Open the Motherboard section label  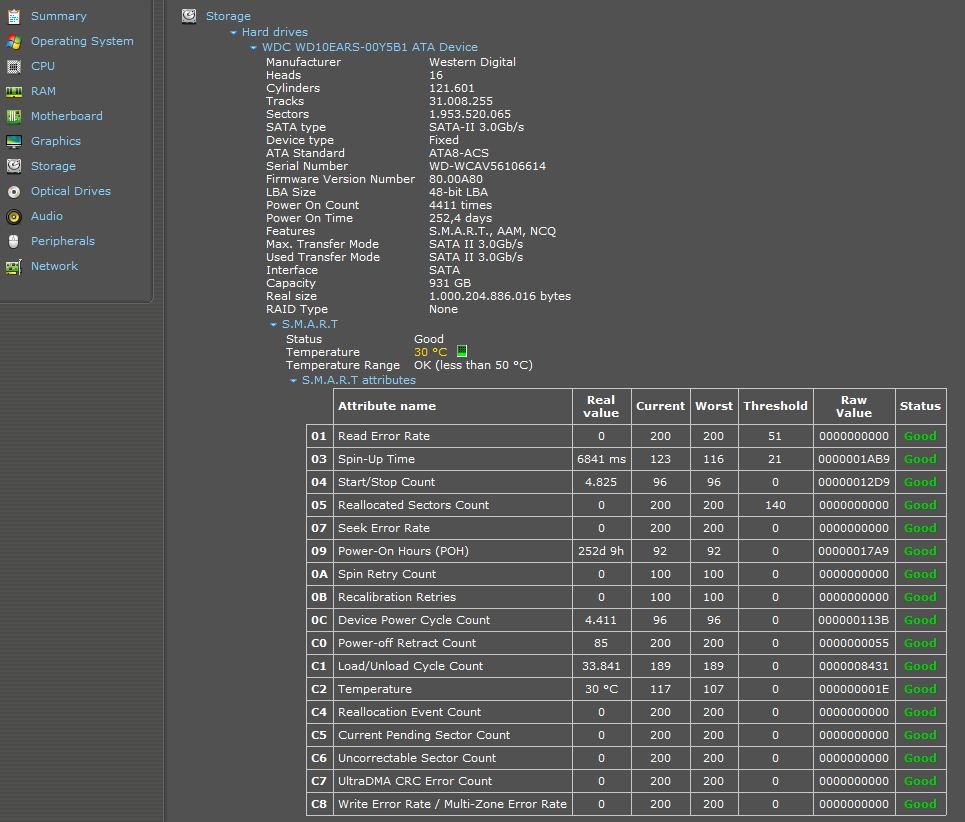coord(66,116)
